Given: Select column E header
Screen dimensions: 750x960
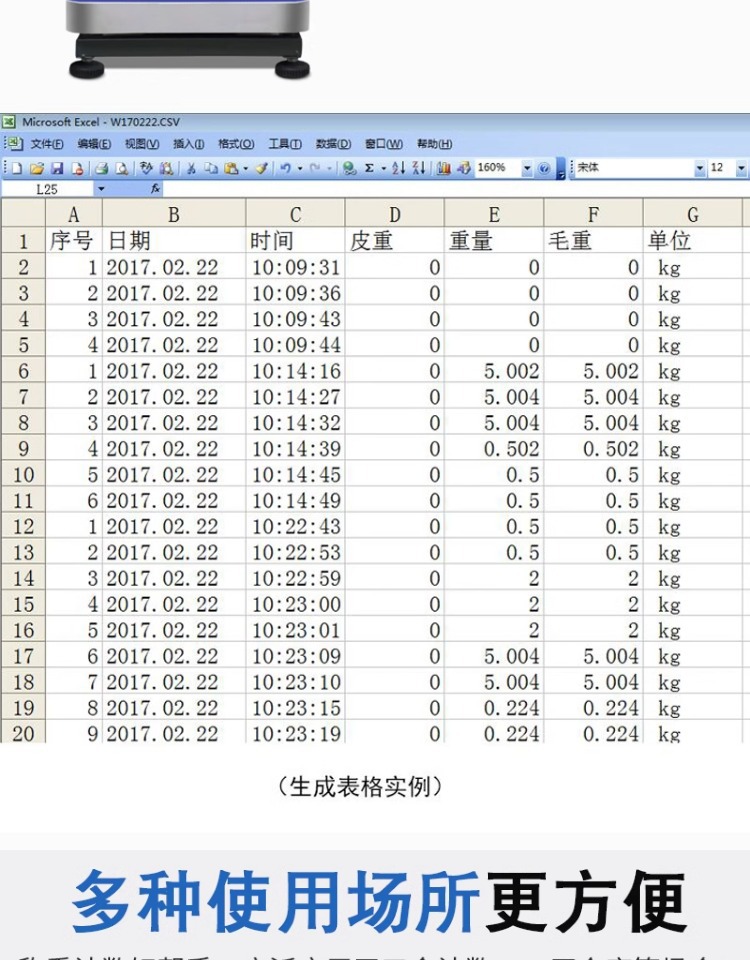Looking at the screenshot, I should click(494, 214).
